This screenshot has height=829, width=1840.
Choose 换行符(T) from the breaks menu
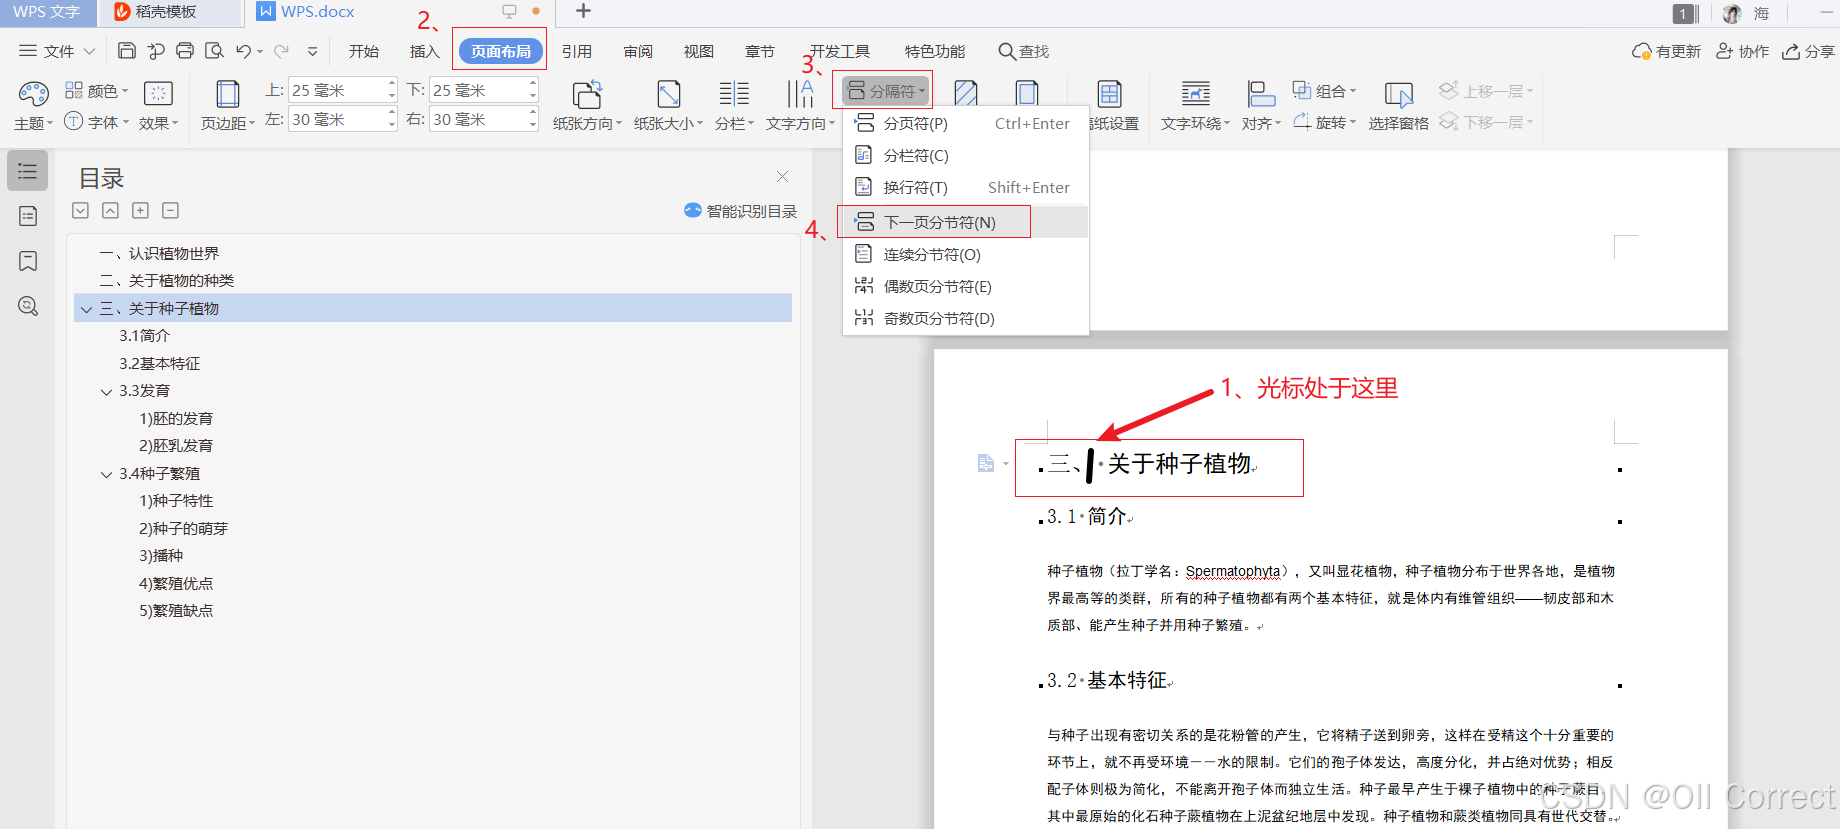(x=966, y=188)
